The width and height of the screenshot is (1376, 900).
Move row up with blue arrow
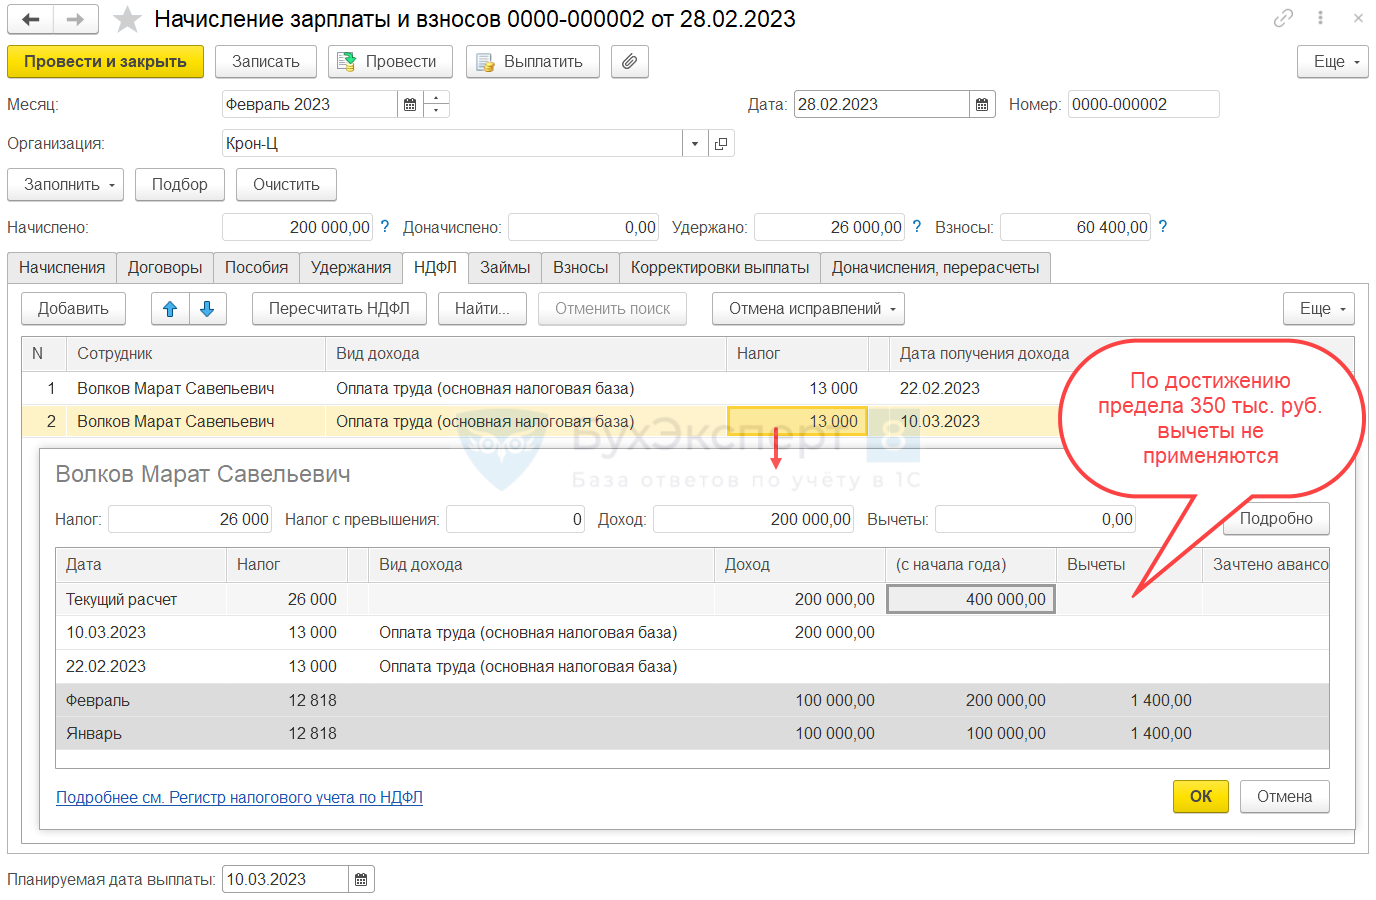pos(170,309)
